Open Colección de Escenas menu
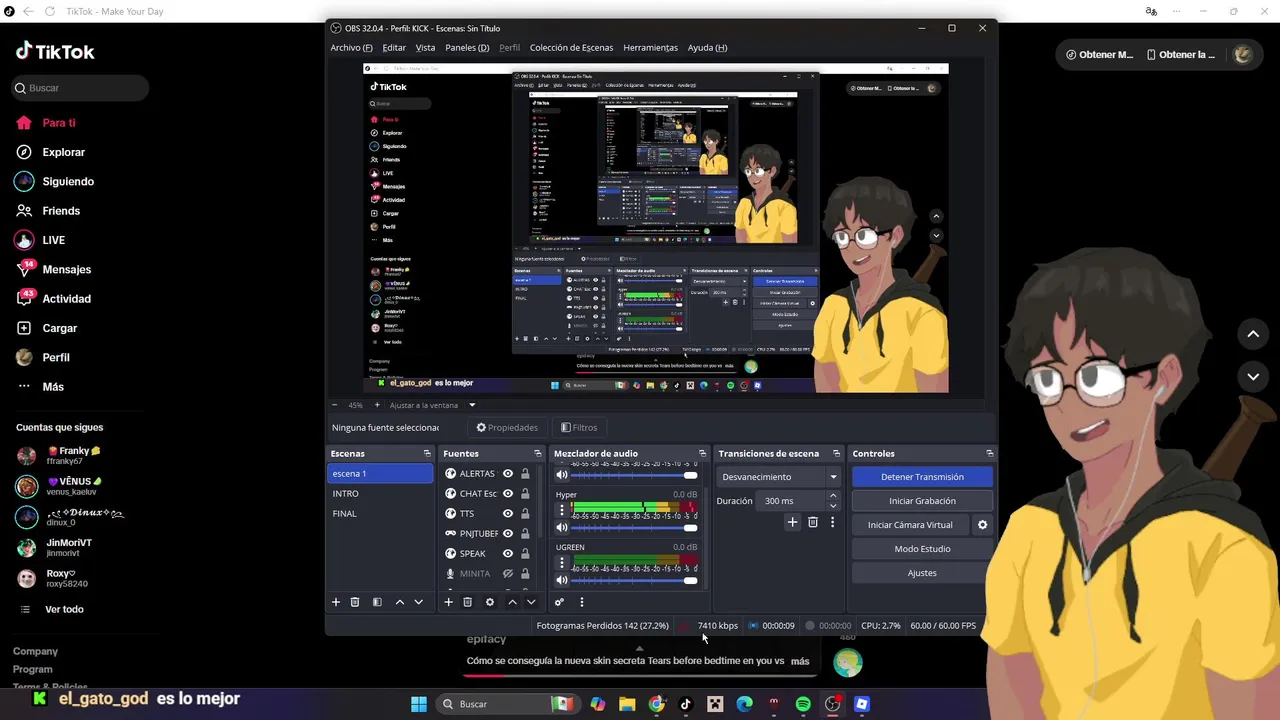 tap(571, 47)
